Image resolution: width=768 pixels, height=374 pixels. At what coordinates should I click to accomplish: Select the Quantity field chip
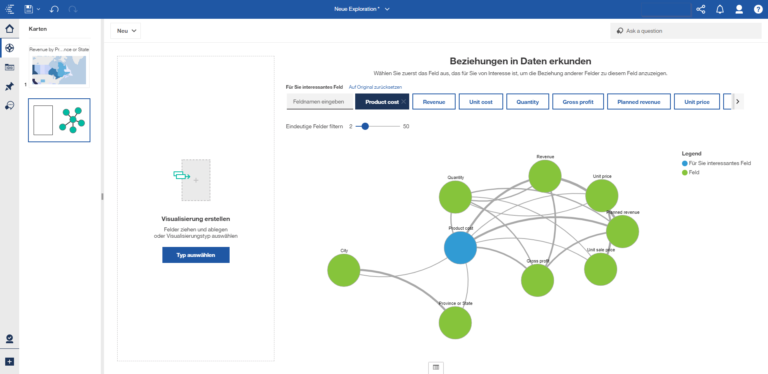tap(528, 102)
